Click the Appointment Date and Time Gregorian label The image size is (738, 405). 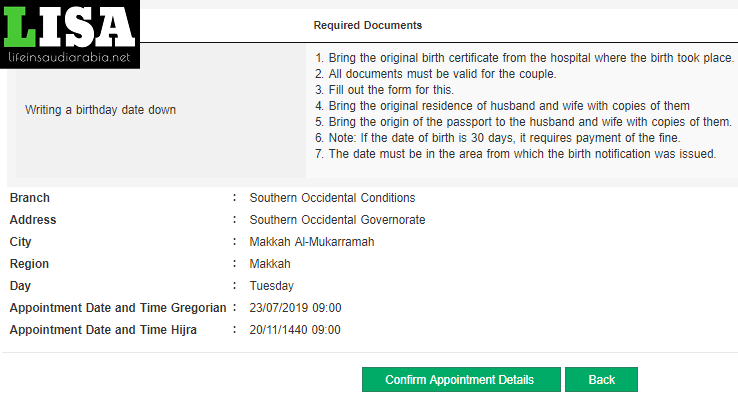coord(118,308)
